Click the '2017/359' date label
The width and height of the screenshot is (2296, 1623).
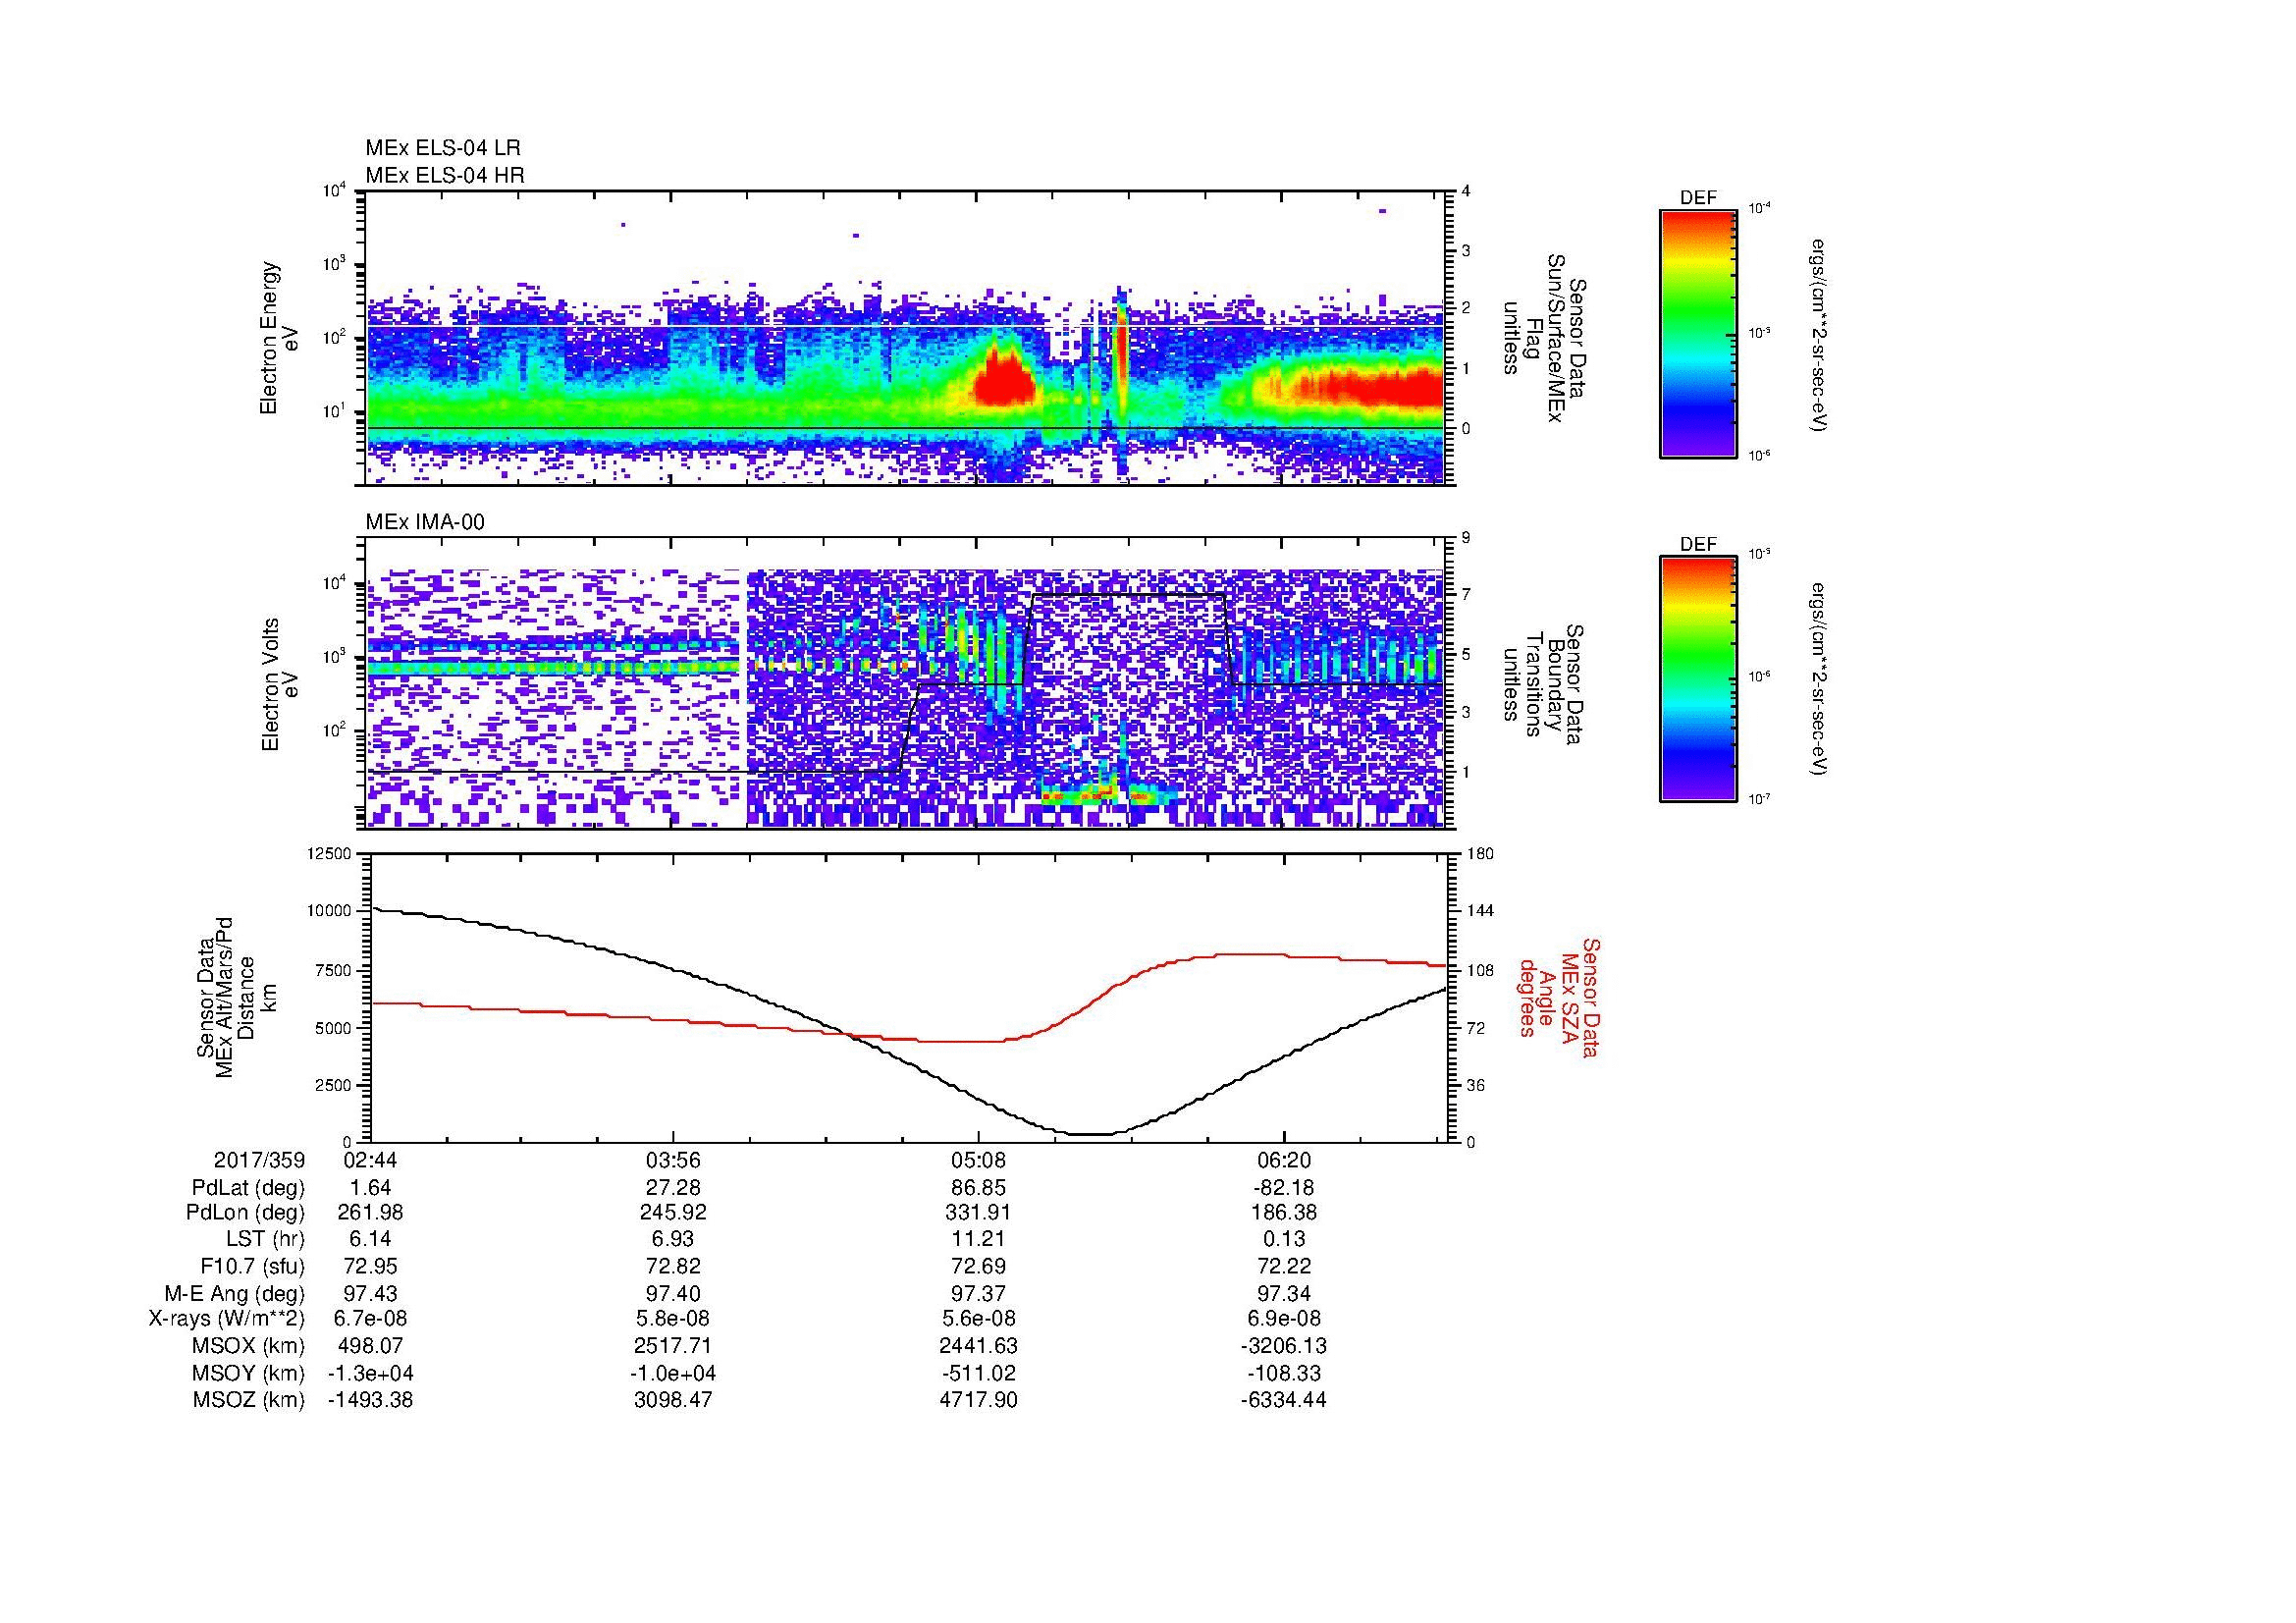(259, 1160)
